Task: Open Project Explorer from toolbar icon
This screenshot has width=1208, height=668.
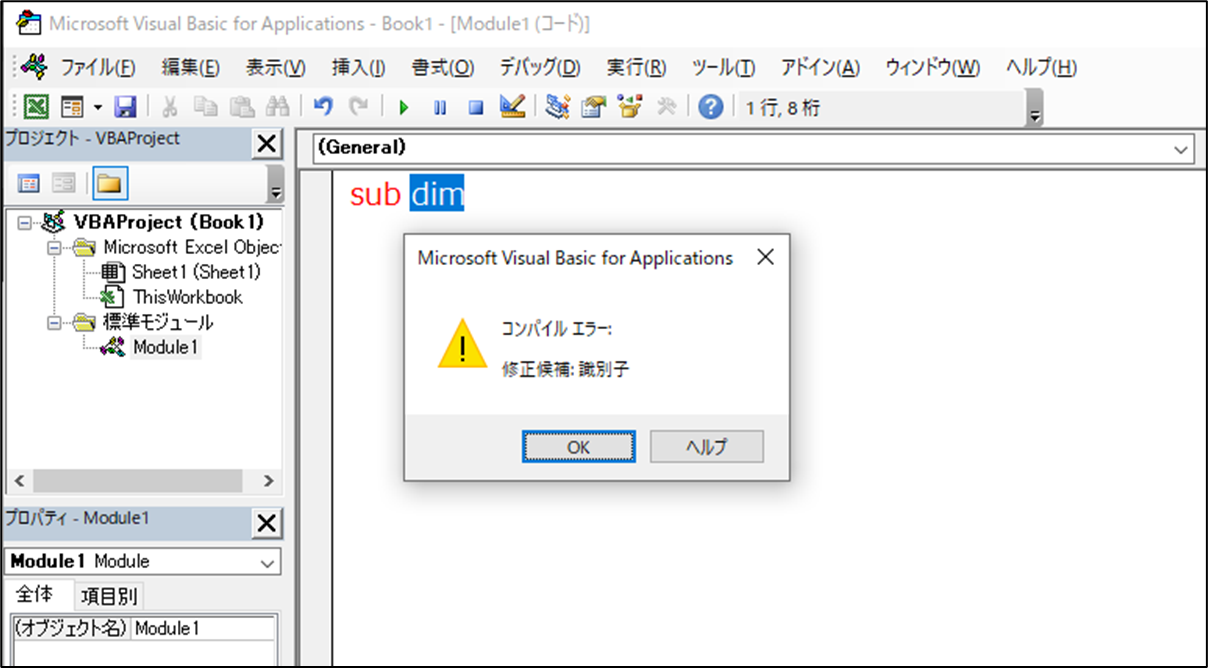Action: click(558, 107)
